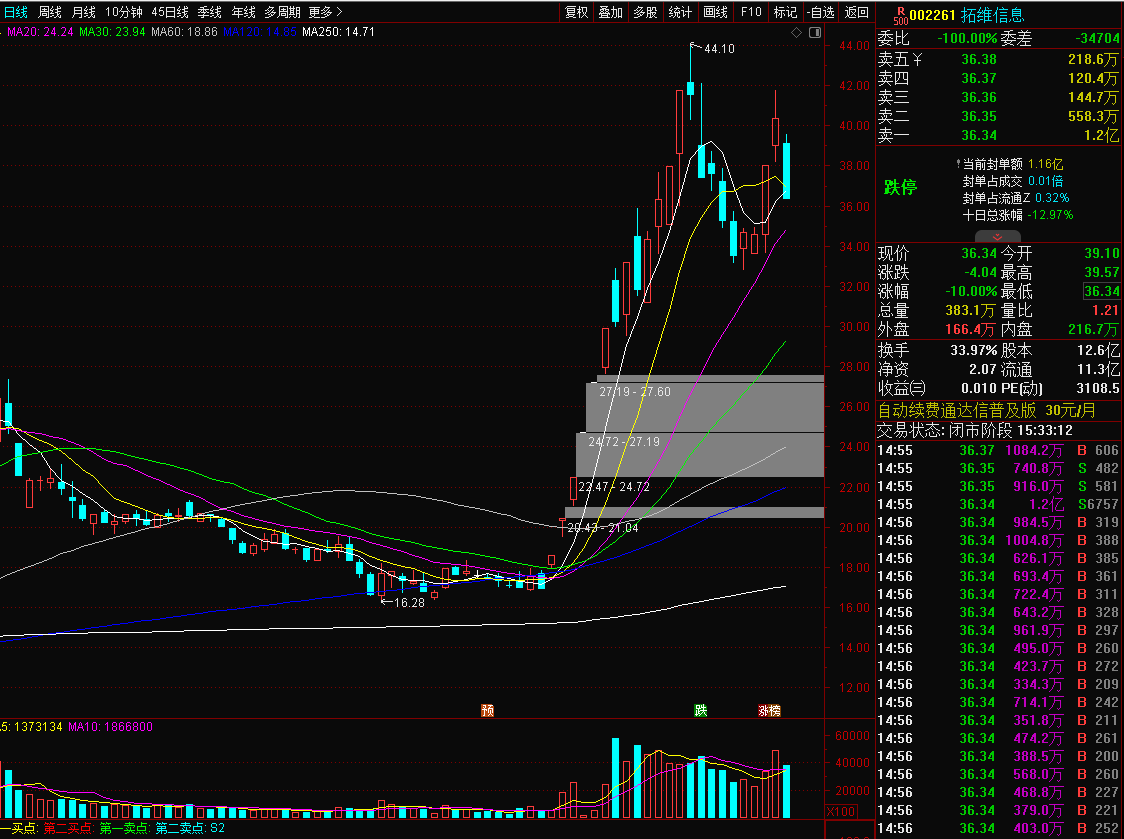The width and height of the screenshot is (1124, 839).
Task: Click the 今开 39.10 value
Action: pyautogui.click(x=1102, y=253)
